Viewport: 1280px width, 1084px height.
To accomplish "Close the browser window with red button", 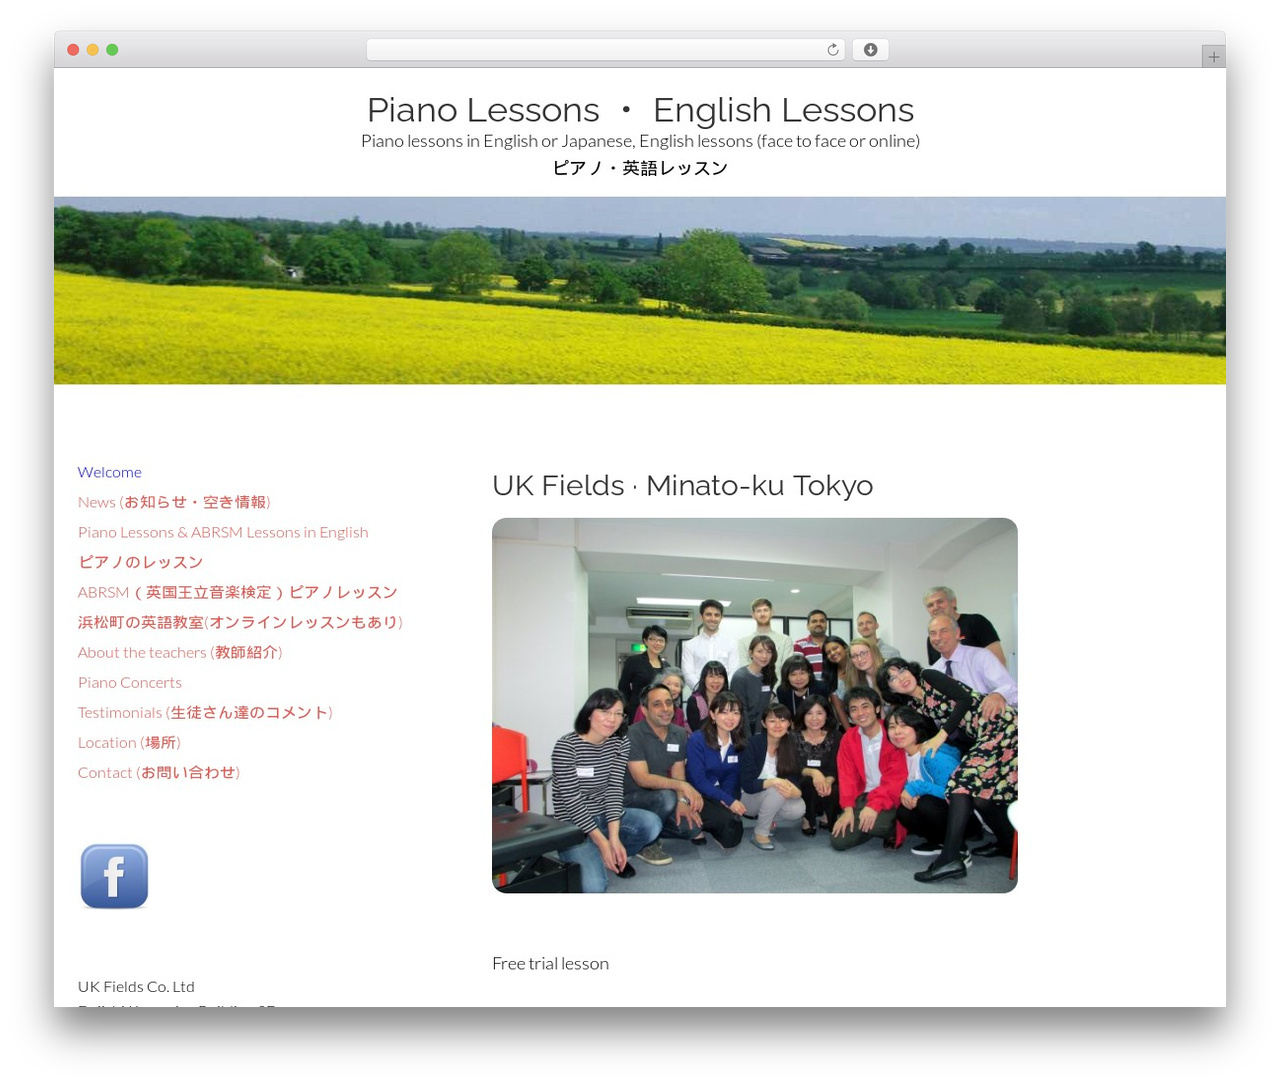I will (x=73, y=50).
